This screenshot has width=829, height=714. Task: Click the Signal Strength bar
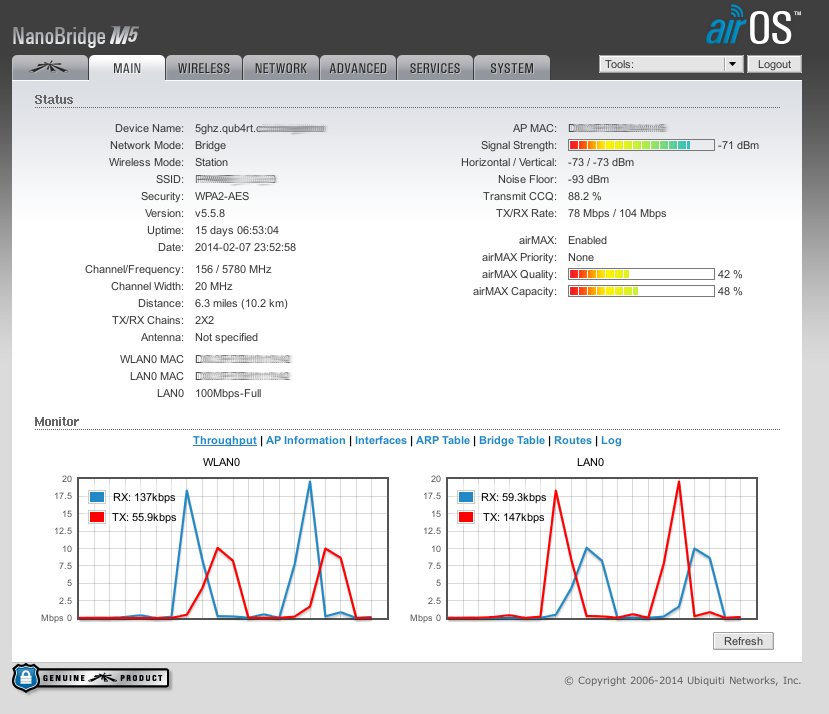[641, 145]
